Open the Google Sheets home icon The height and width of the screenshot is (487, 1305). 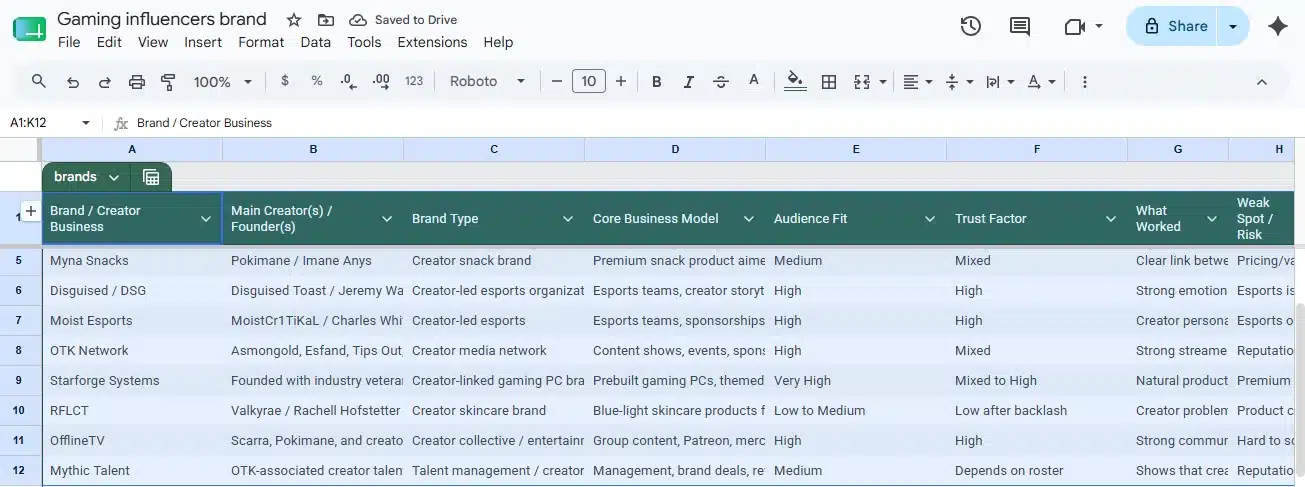point(29,29)
